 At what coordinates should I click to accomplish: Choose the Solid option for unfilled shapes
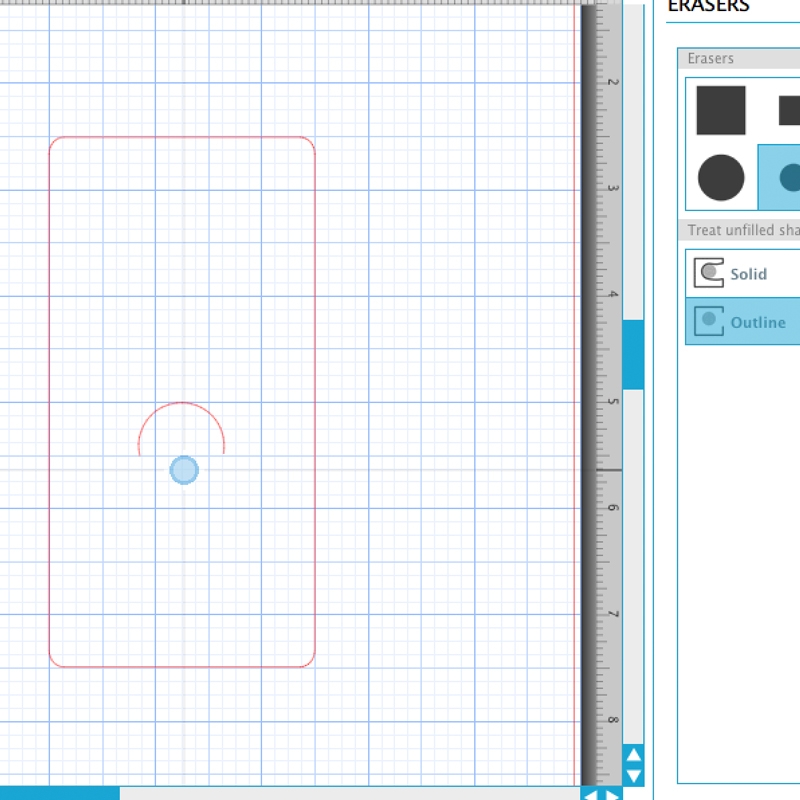coord(742,273)
